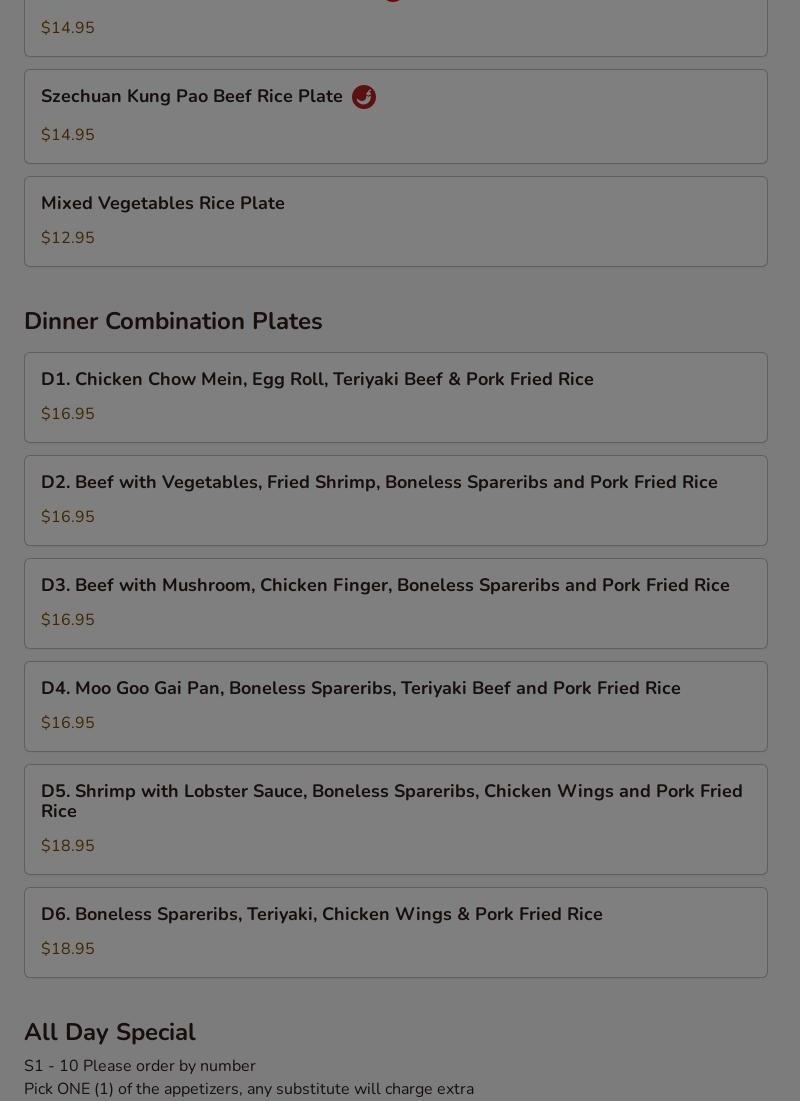This screenshot has height=1101, width=800.
Task: Open Szechuan Kung Pao Beef Rice Plate item
Action: 395,117
